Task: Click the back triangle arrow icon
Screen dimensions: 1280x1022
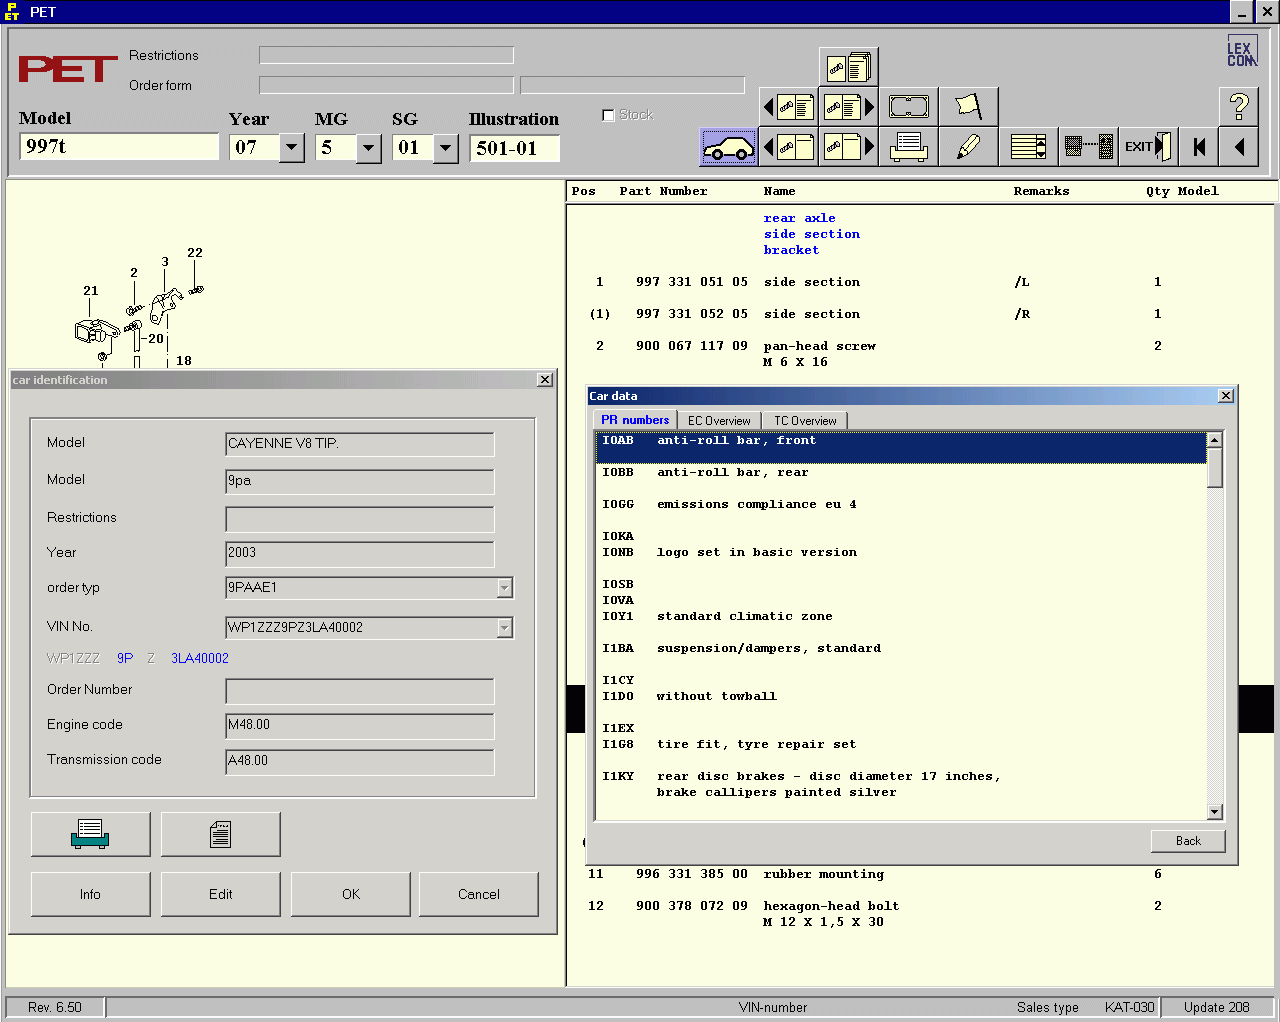Action: pos(1239,147)
